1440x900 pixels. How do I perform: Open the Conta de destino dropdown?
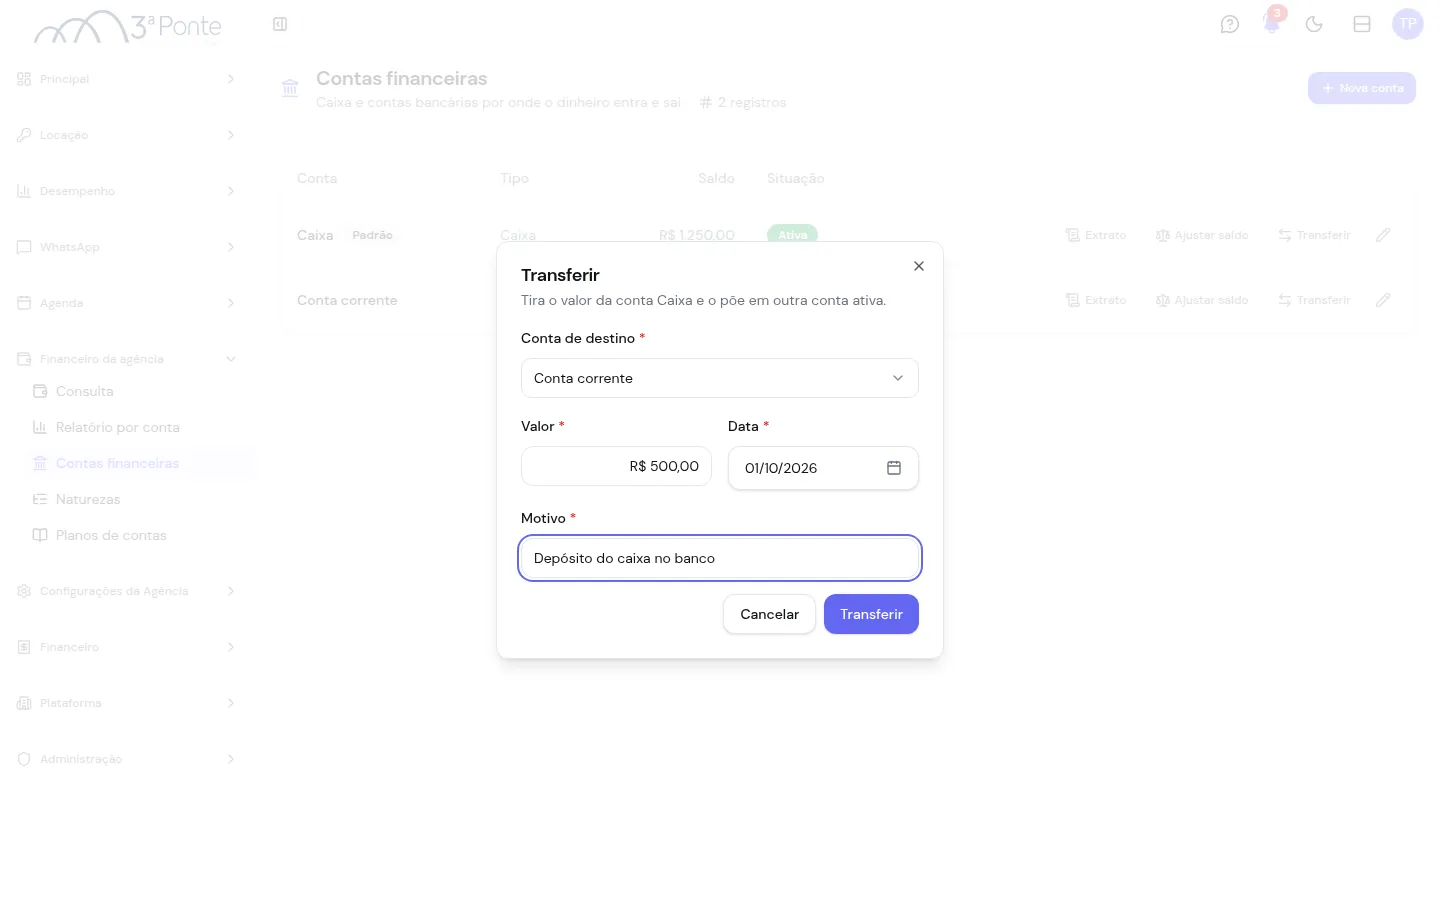tap(720, 378)
